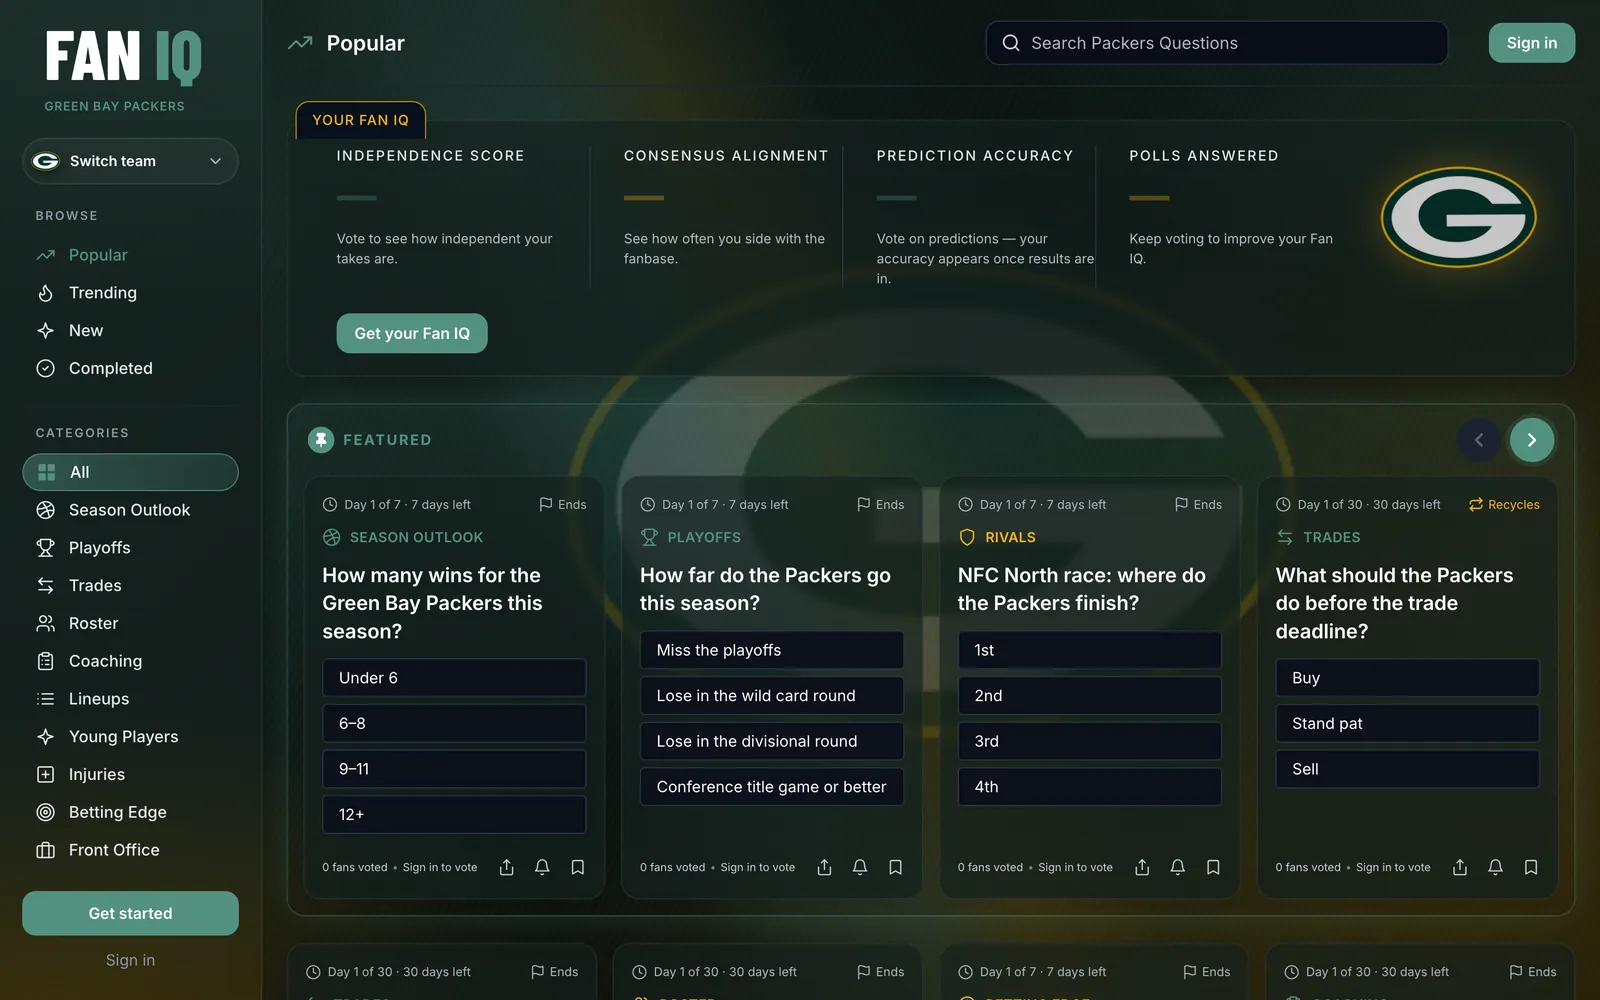Click the FAN IQ logo

[x=124, y=57]
